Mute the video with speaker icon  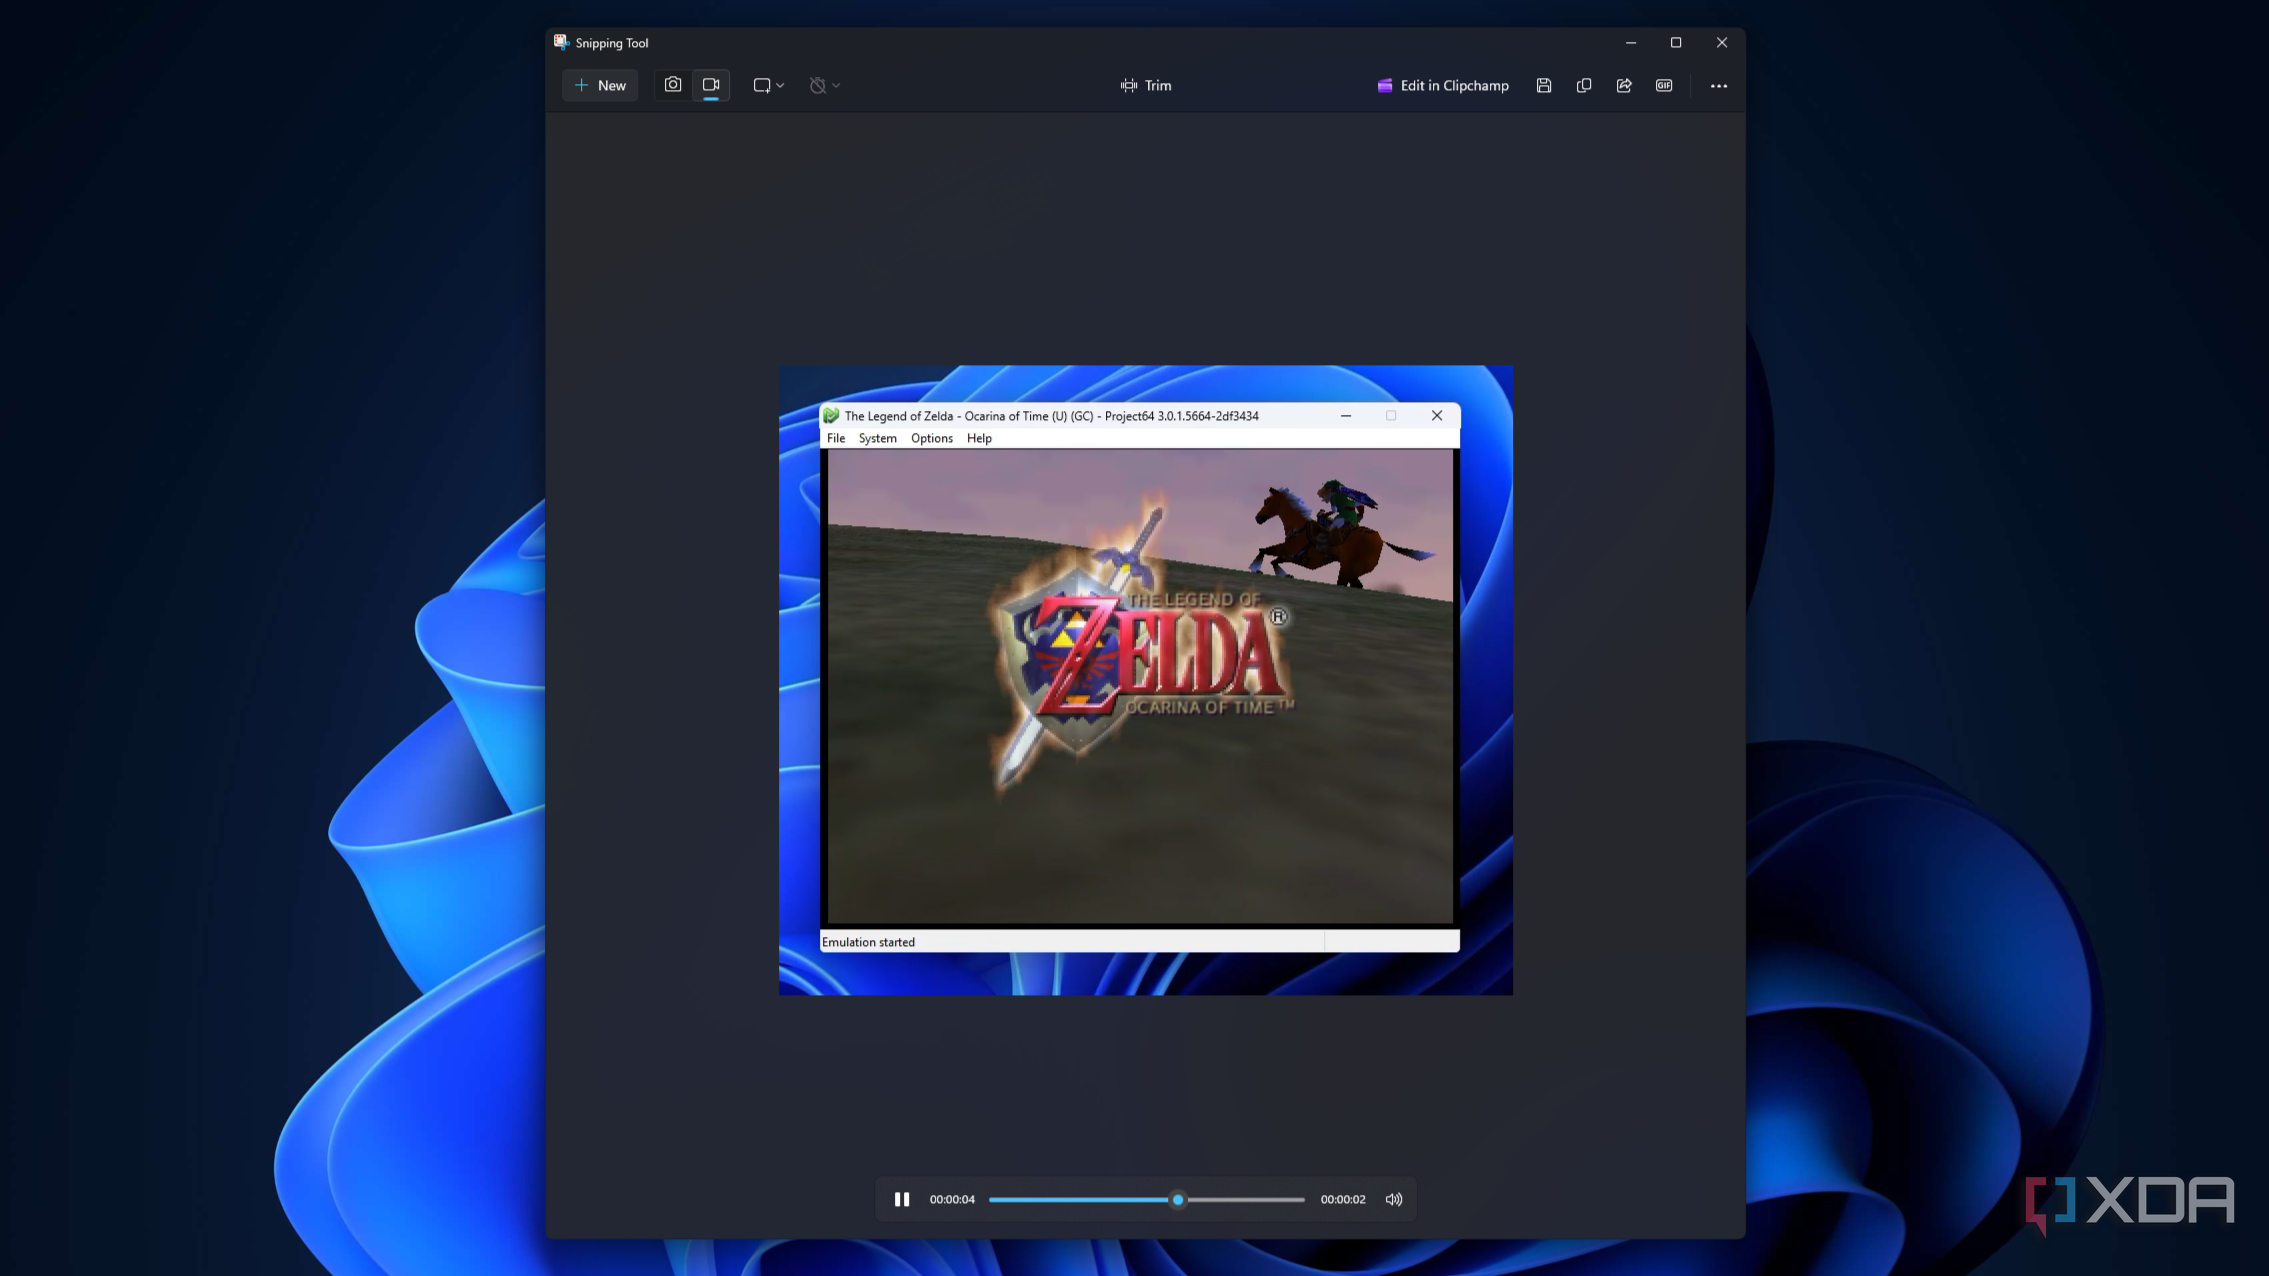[x=1394, y=1199]
